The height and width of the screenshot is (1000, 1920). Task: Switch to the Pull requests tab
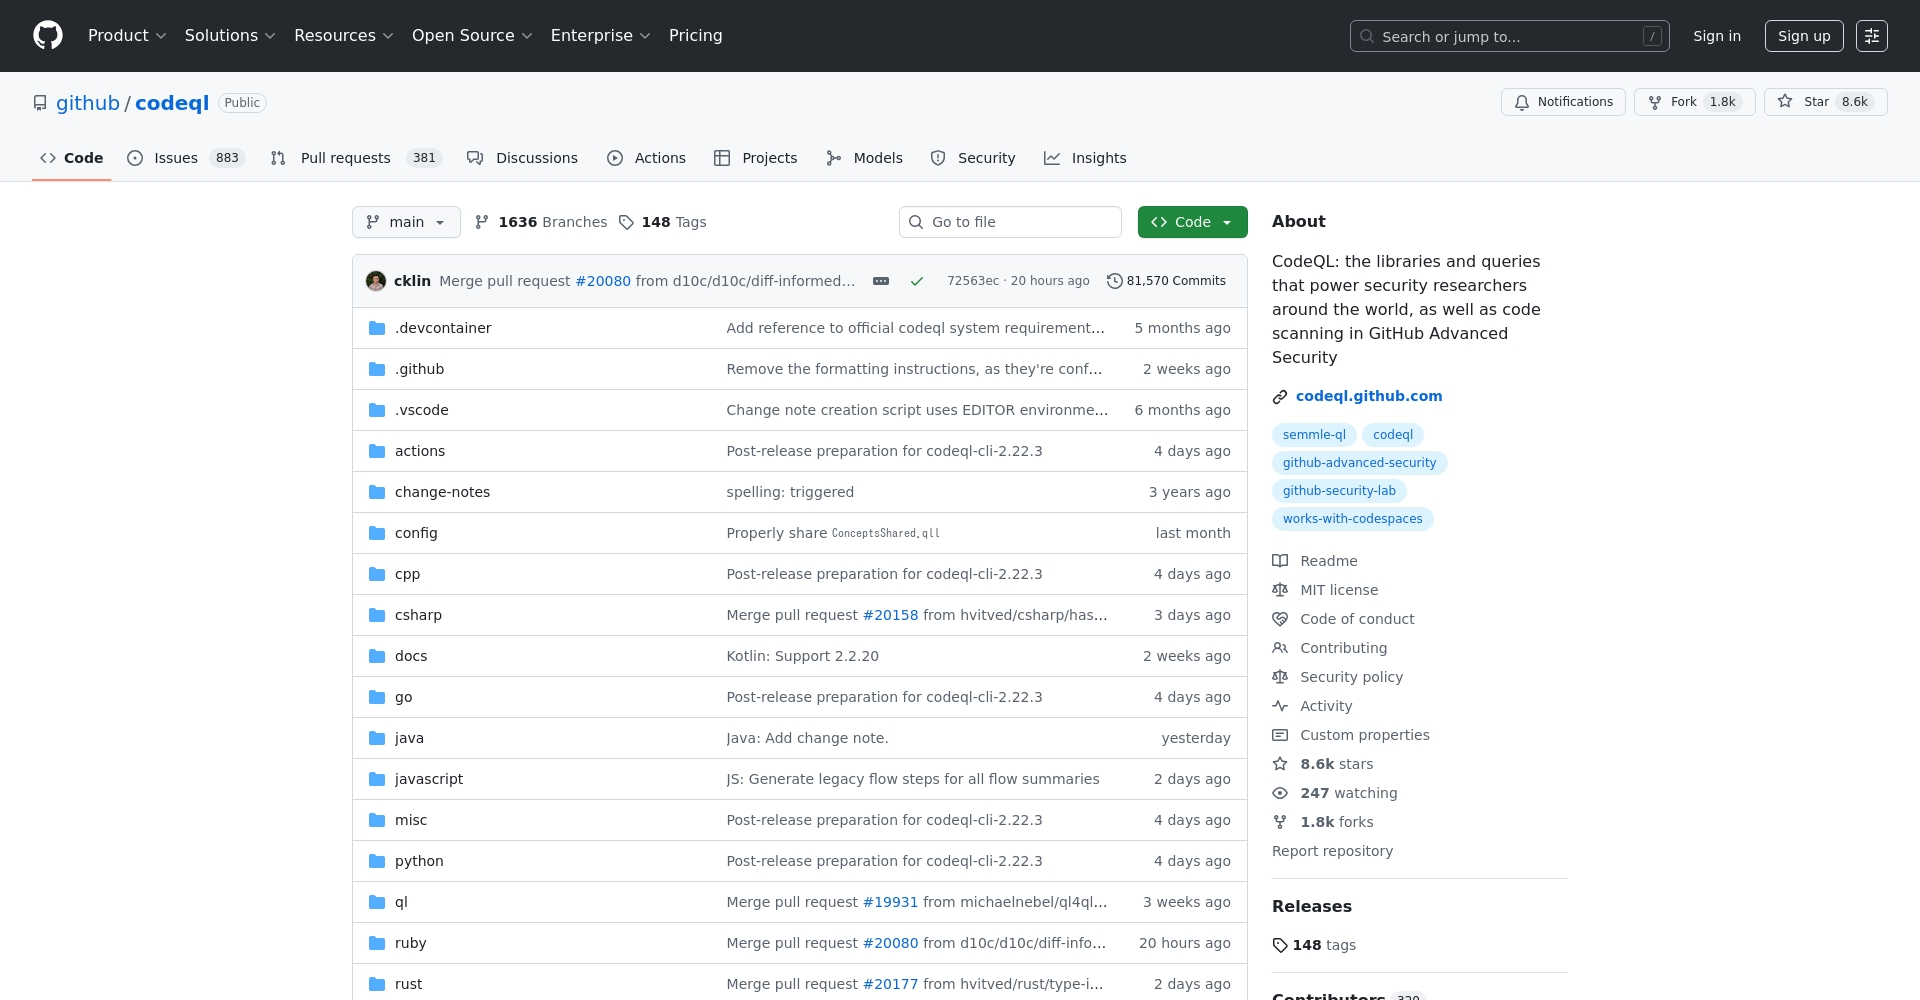point(356,158)
